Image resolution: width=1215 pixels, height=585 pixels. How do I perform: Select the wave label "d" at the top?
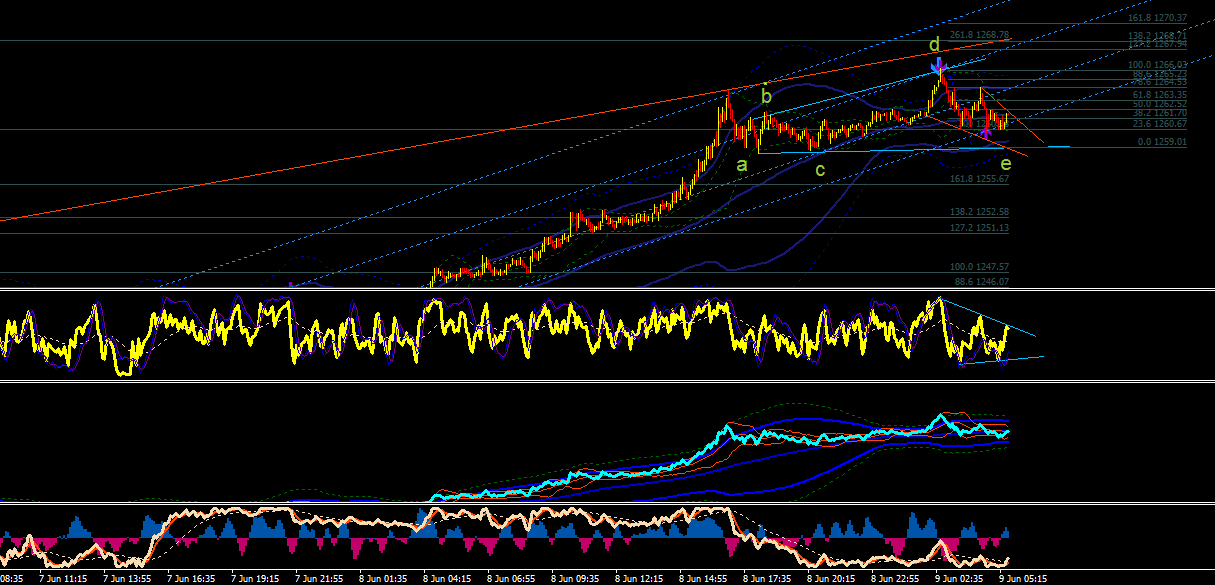(x=934, y=45)
